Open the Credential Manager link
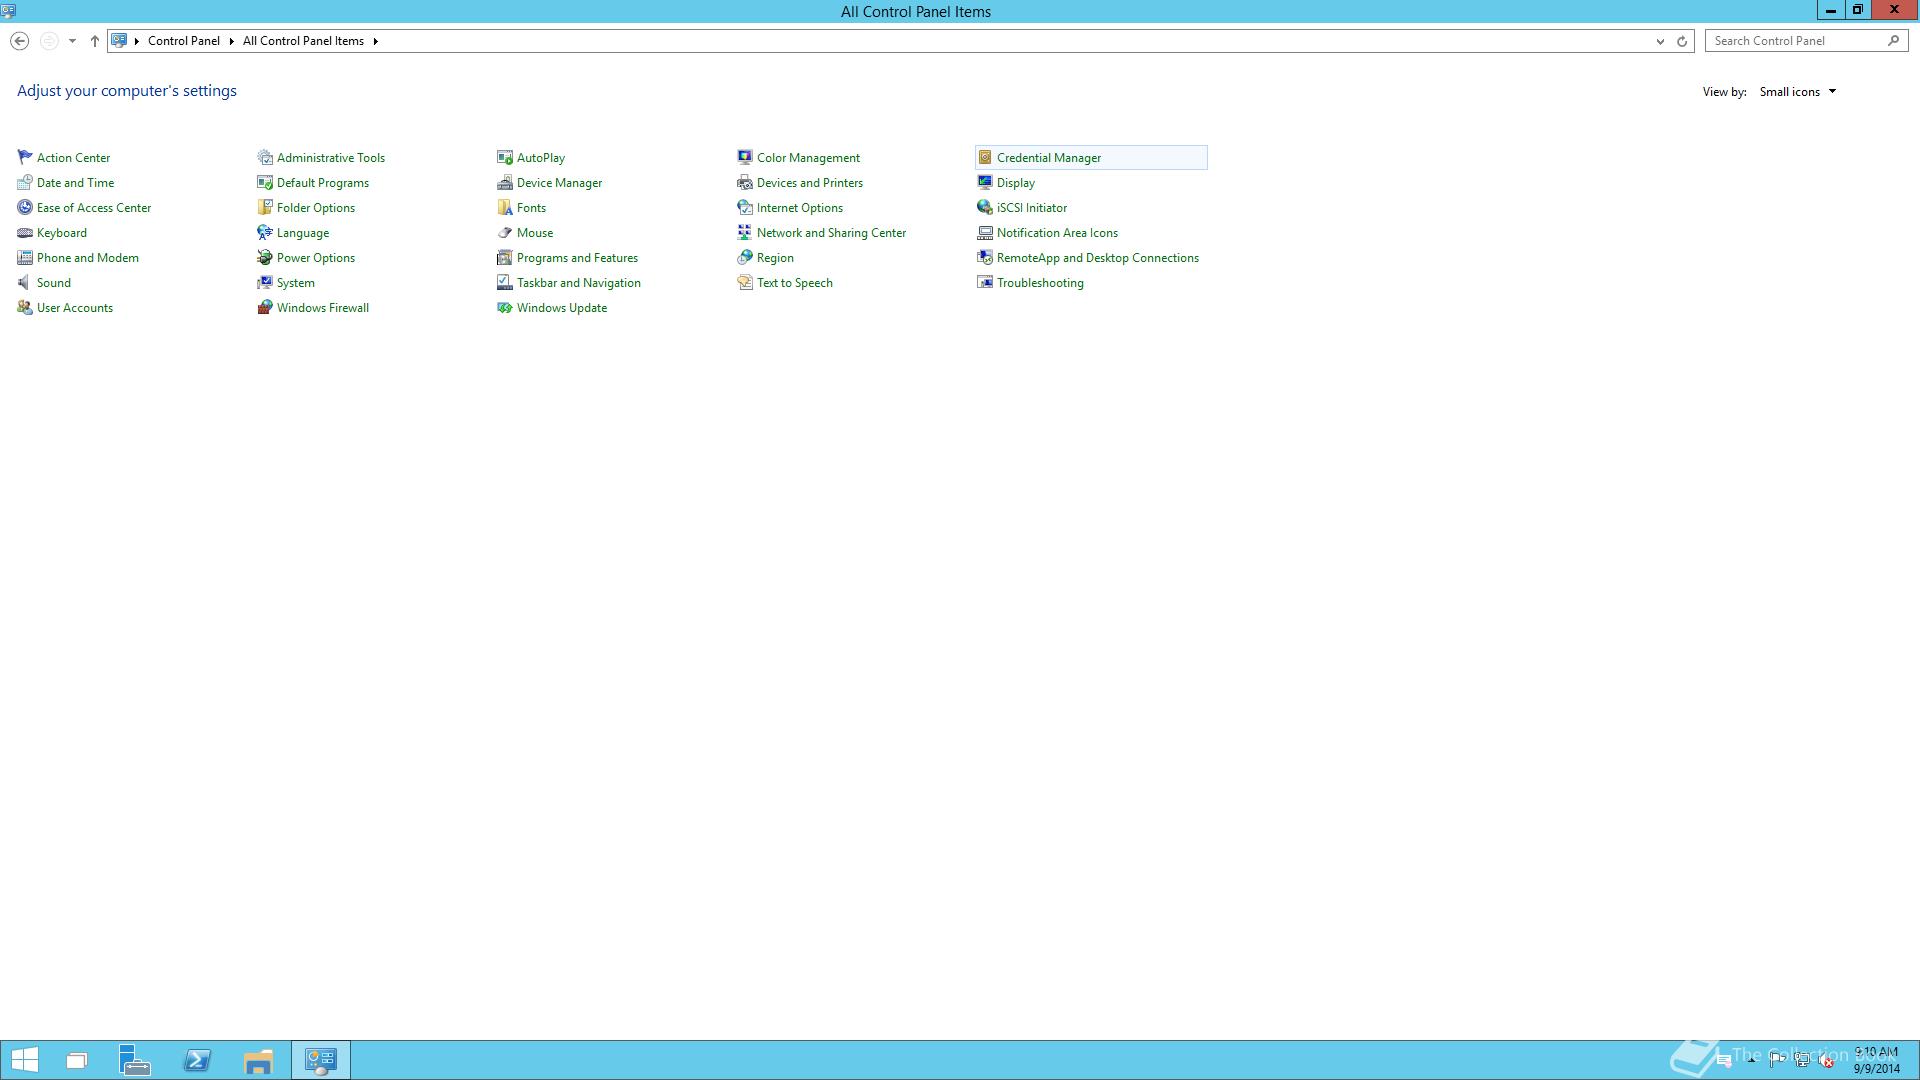Screen dimensions: 1920x1080 (x=1048, y=158)
